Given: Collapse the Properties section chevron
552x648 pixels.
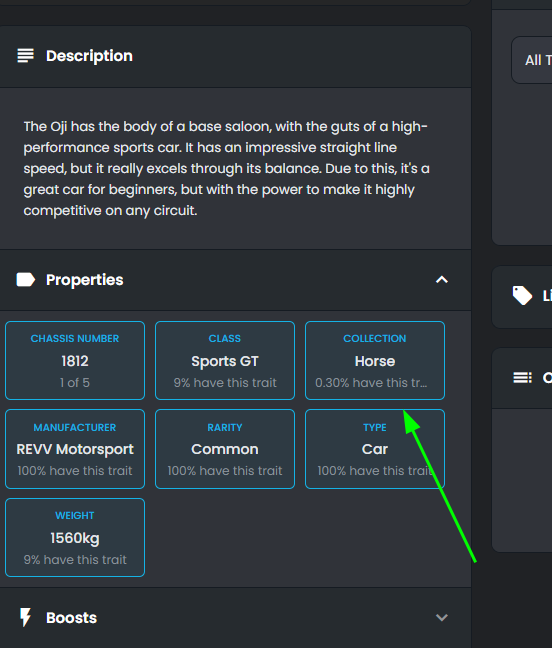Looking at the screenshot, I should [442, 280].
